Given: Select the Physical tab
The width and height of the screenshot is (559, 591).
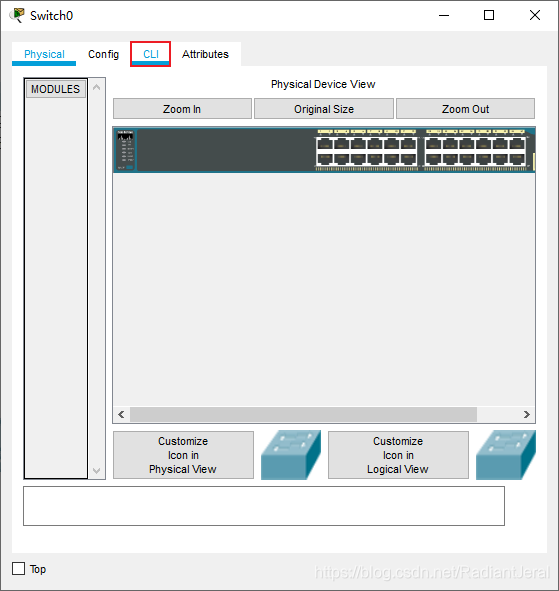Looking at the screenshot, I should pos(44,54).
